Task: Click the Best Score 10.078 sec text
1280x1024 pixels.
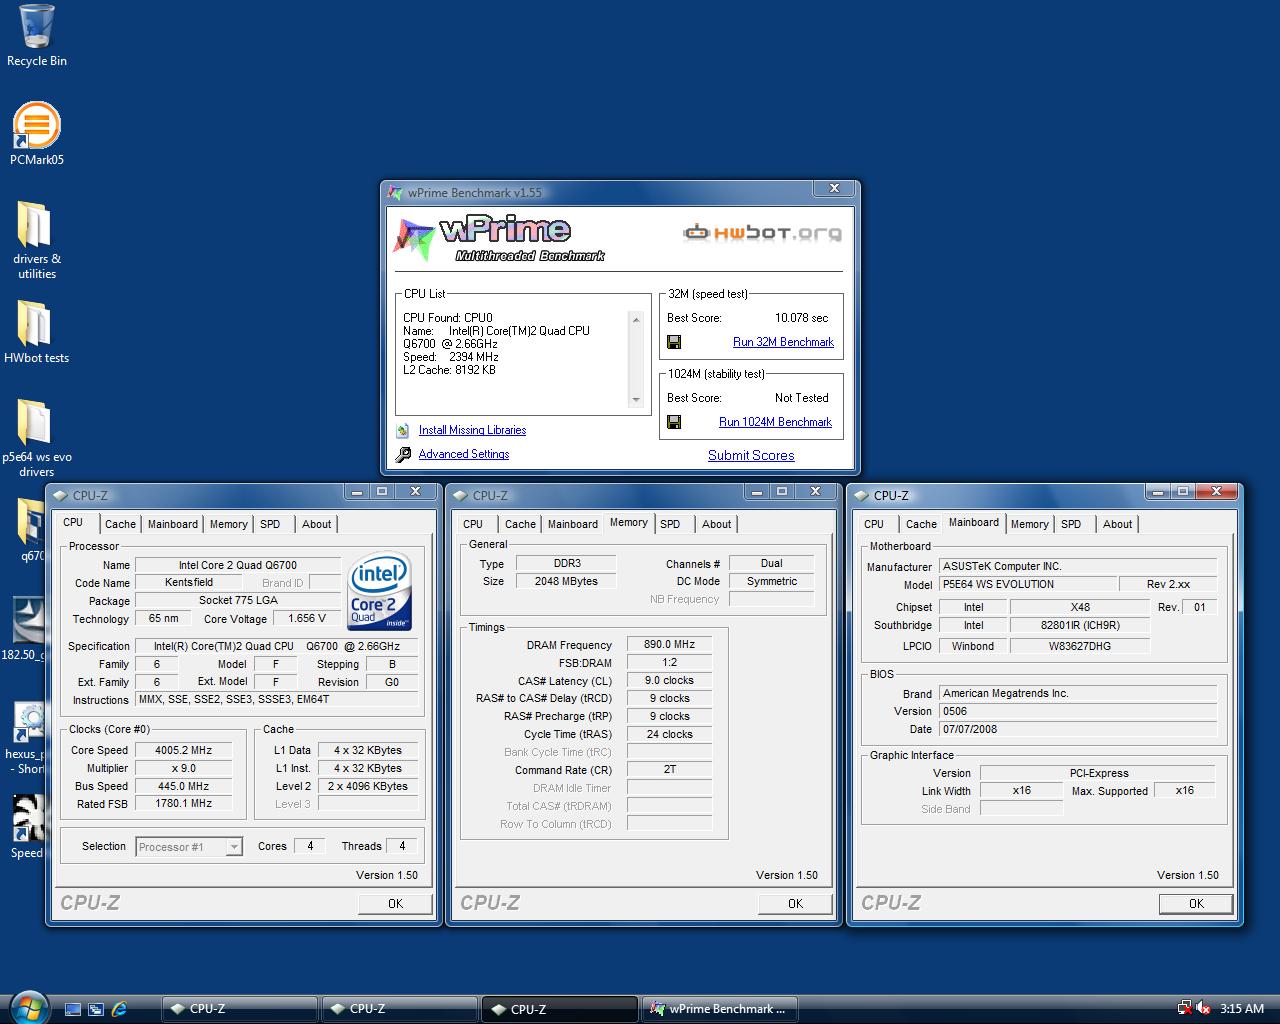Action: (801, 318)
